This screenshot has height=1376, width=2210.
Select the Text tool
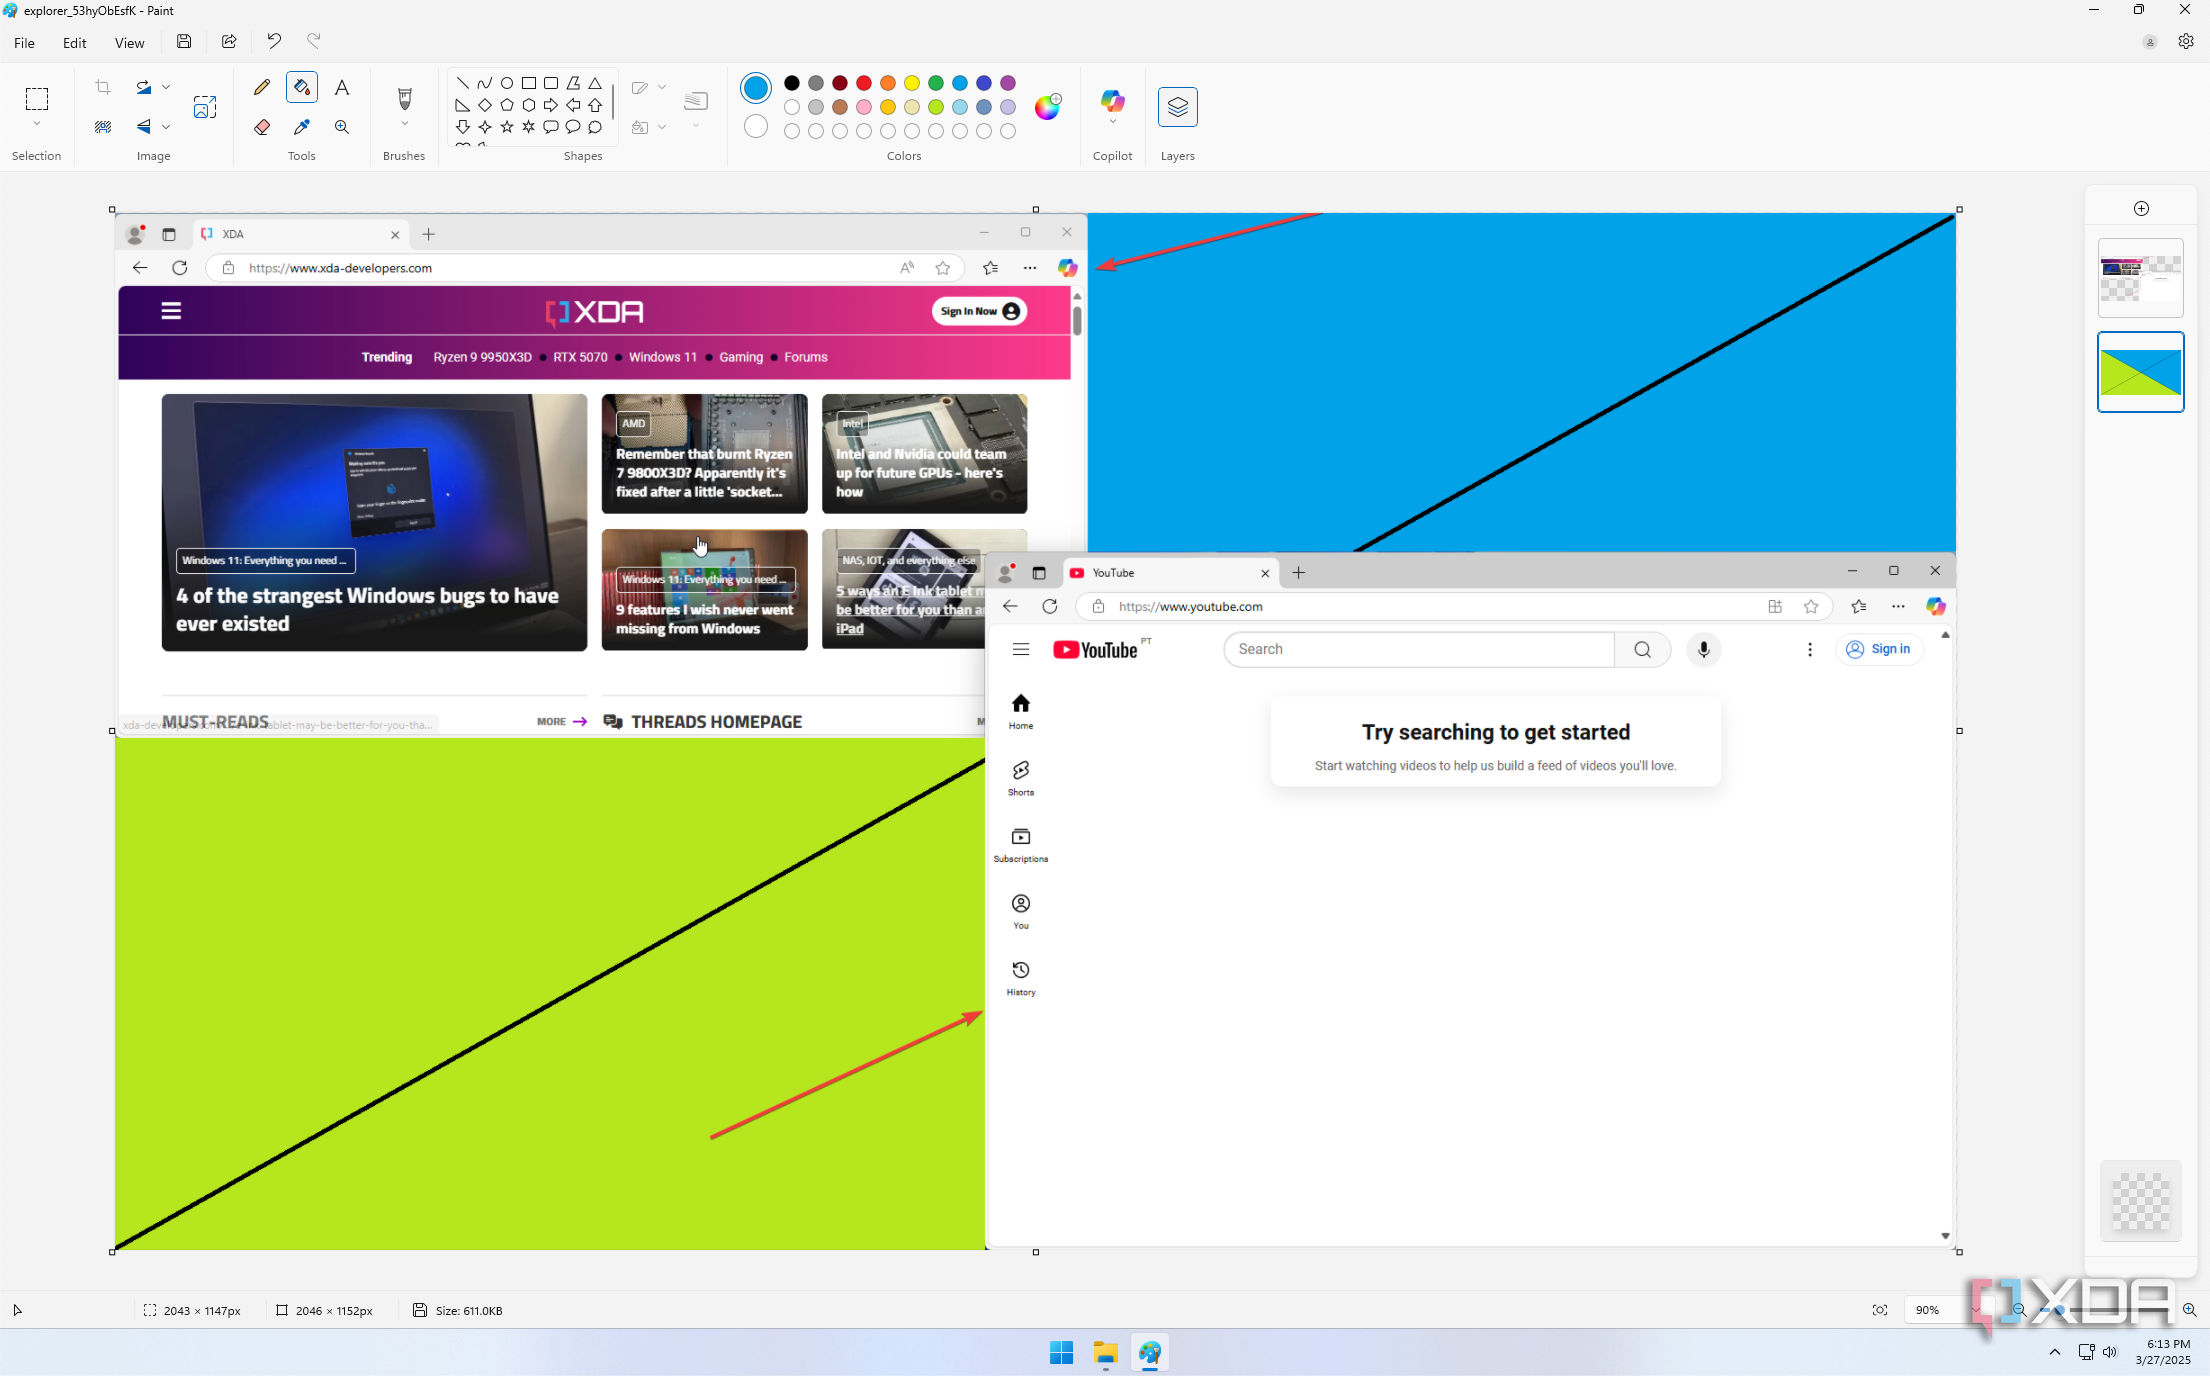[342, 87]
